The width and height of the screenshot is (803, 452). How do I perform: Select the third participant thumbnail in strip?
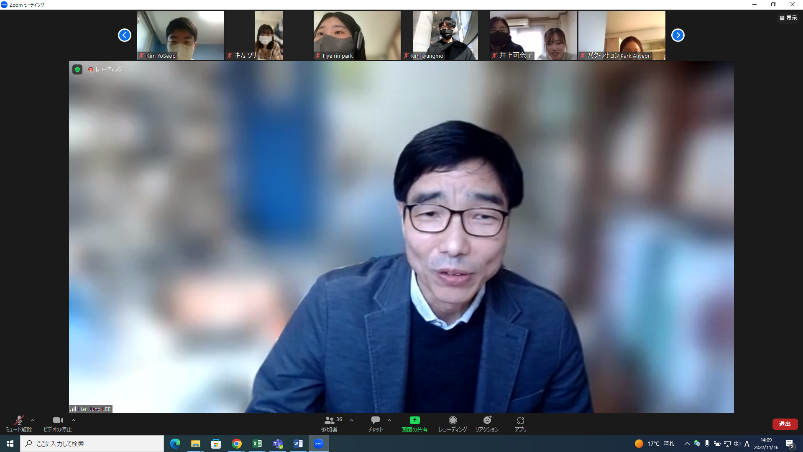[x=357, y=35]
